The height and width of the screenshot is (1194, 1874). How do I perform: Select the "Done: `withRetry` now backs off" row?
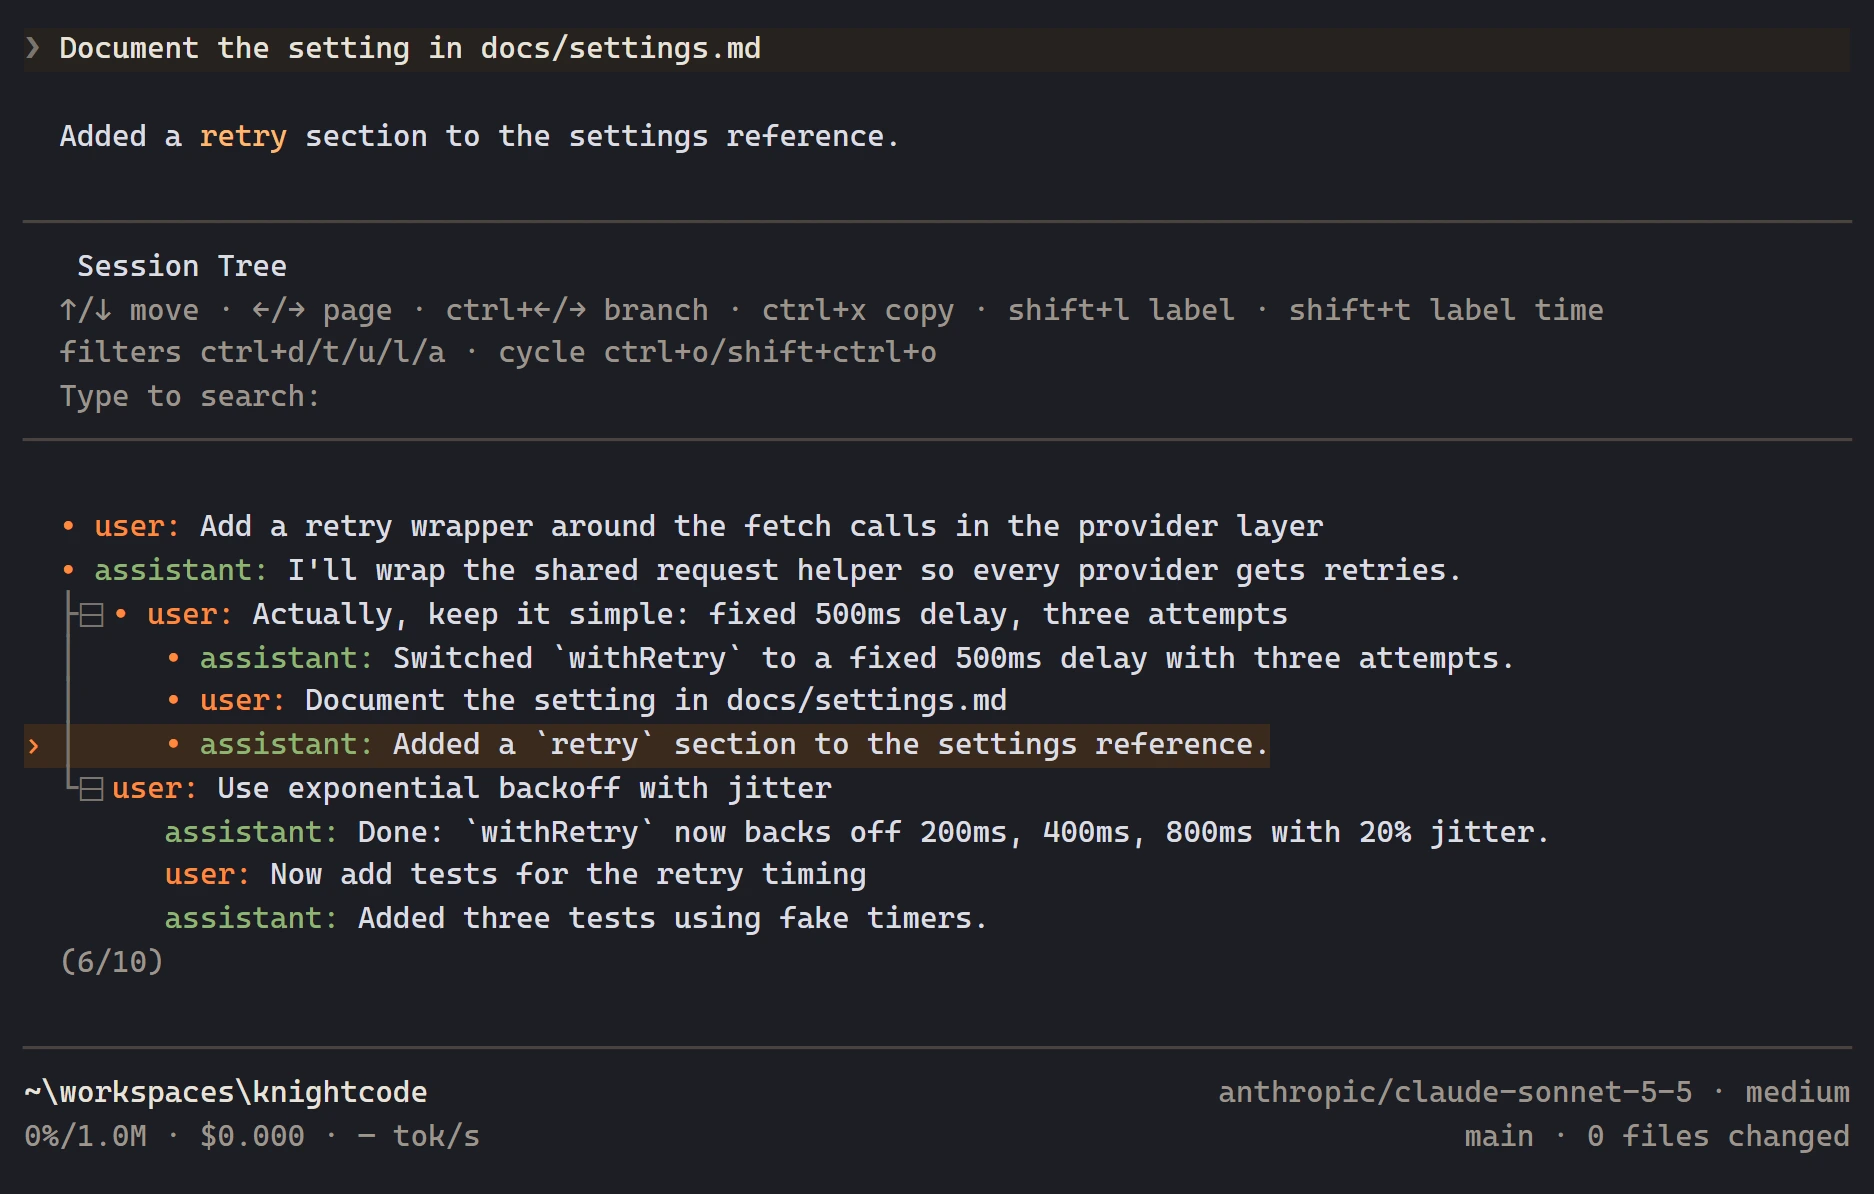click(x=857, y=833)
